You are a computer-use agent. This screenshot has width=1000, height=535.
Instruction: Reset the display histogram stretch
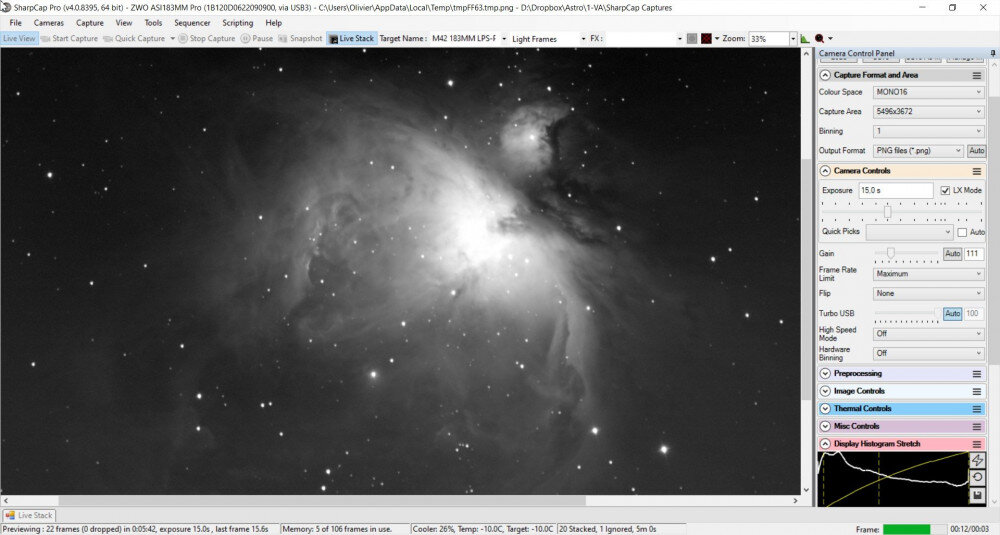pyautogui.click(x=977, y=477)
